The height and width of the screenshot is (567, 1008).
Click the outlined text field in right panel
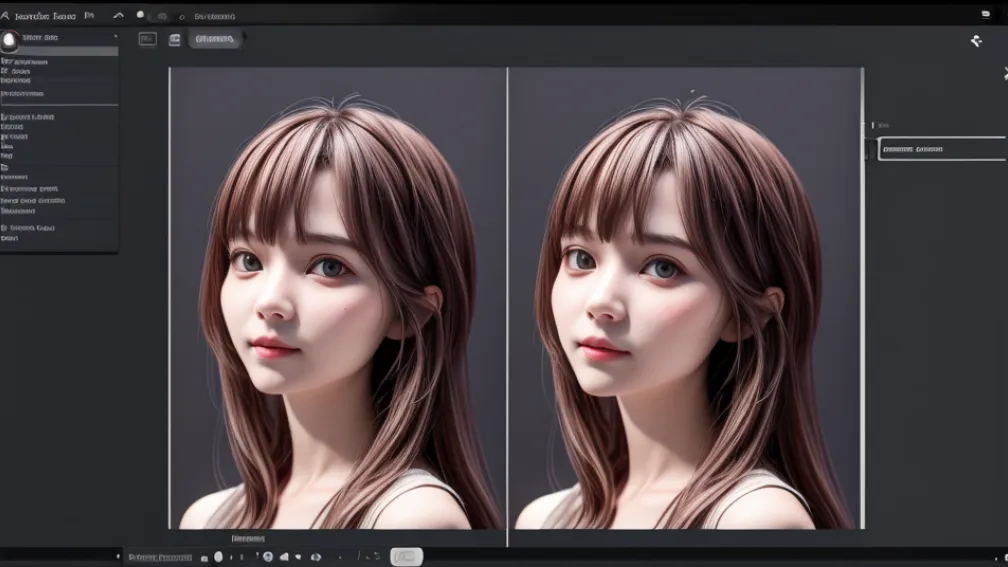[941, 149]
